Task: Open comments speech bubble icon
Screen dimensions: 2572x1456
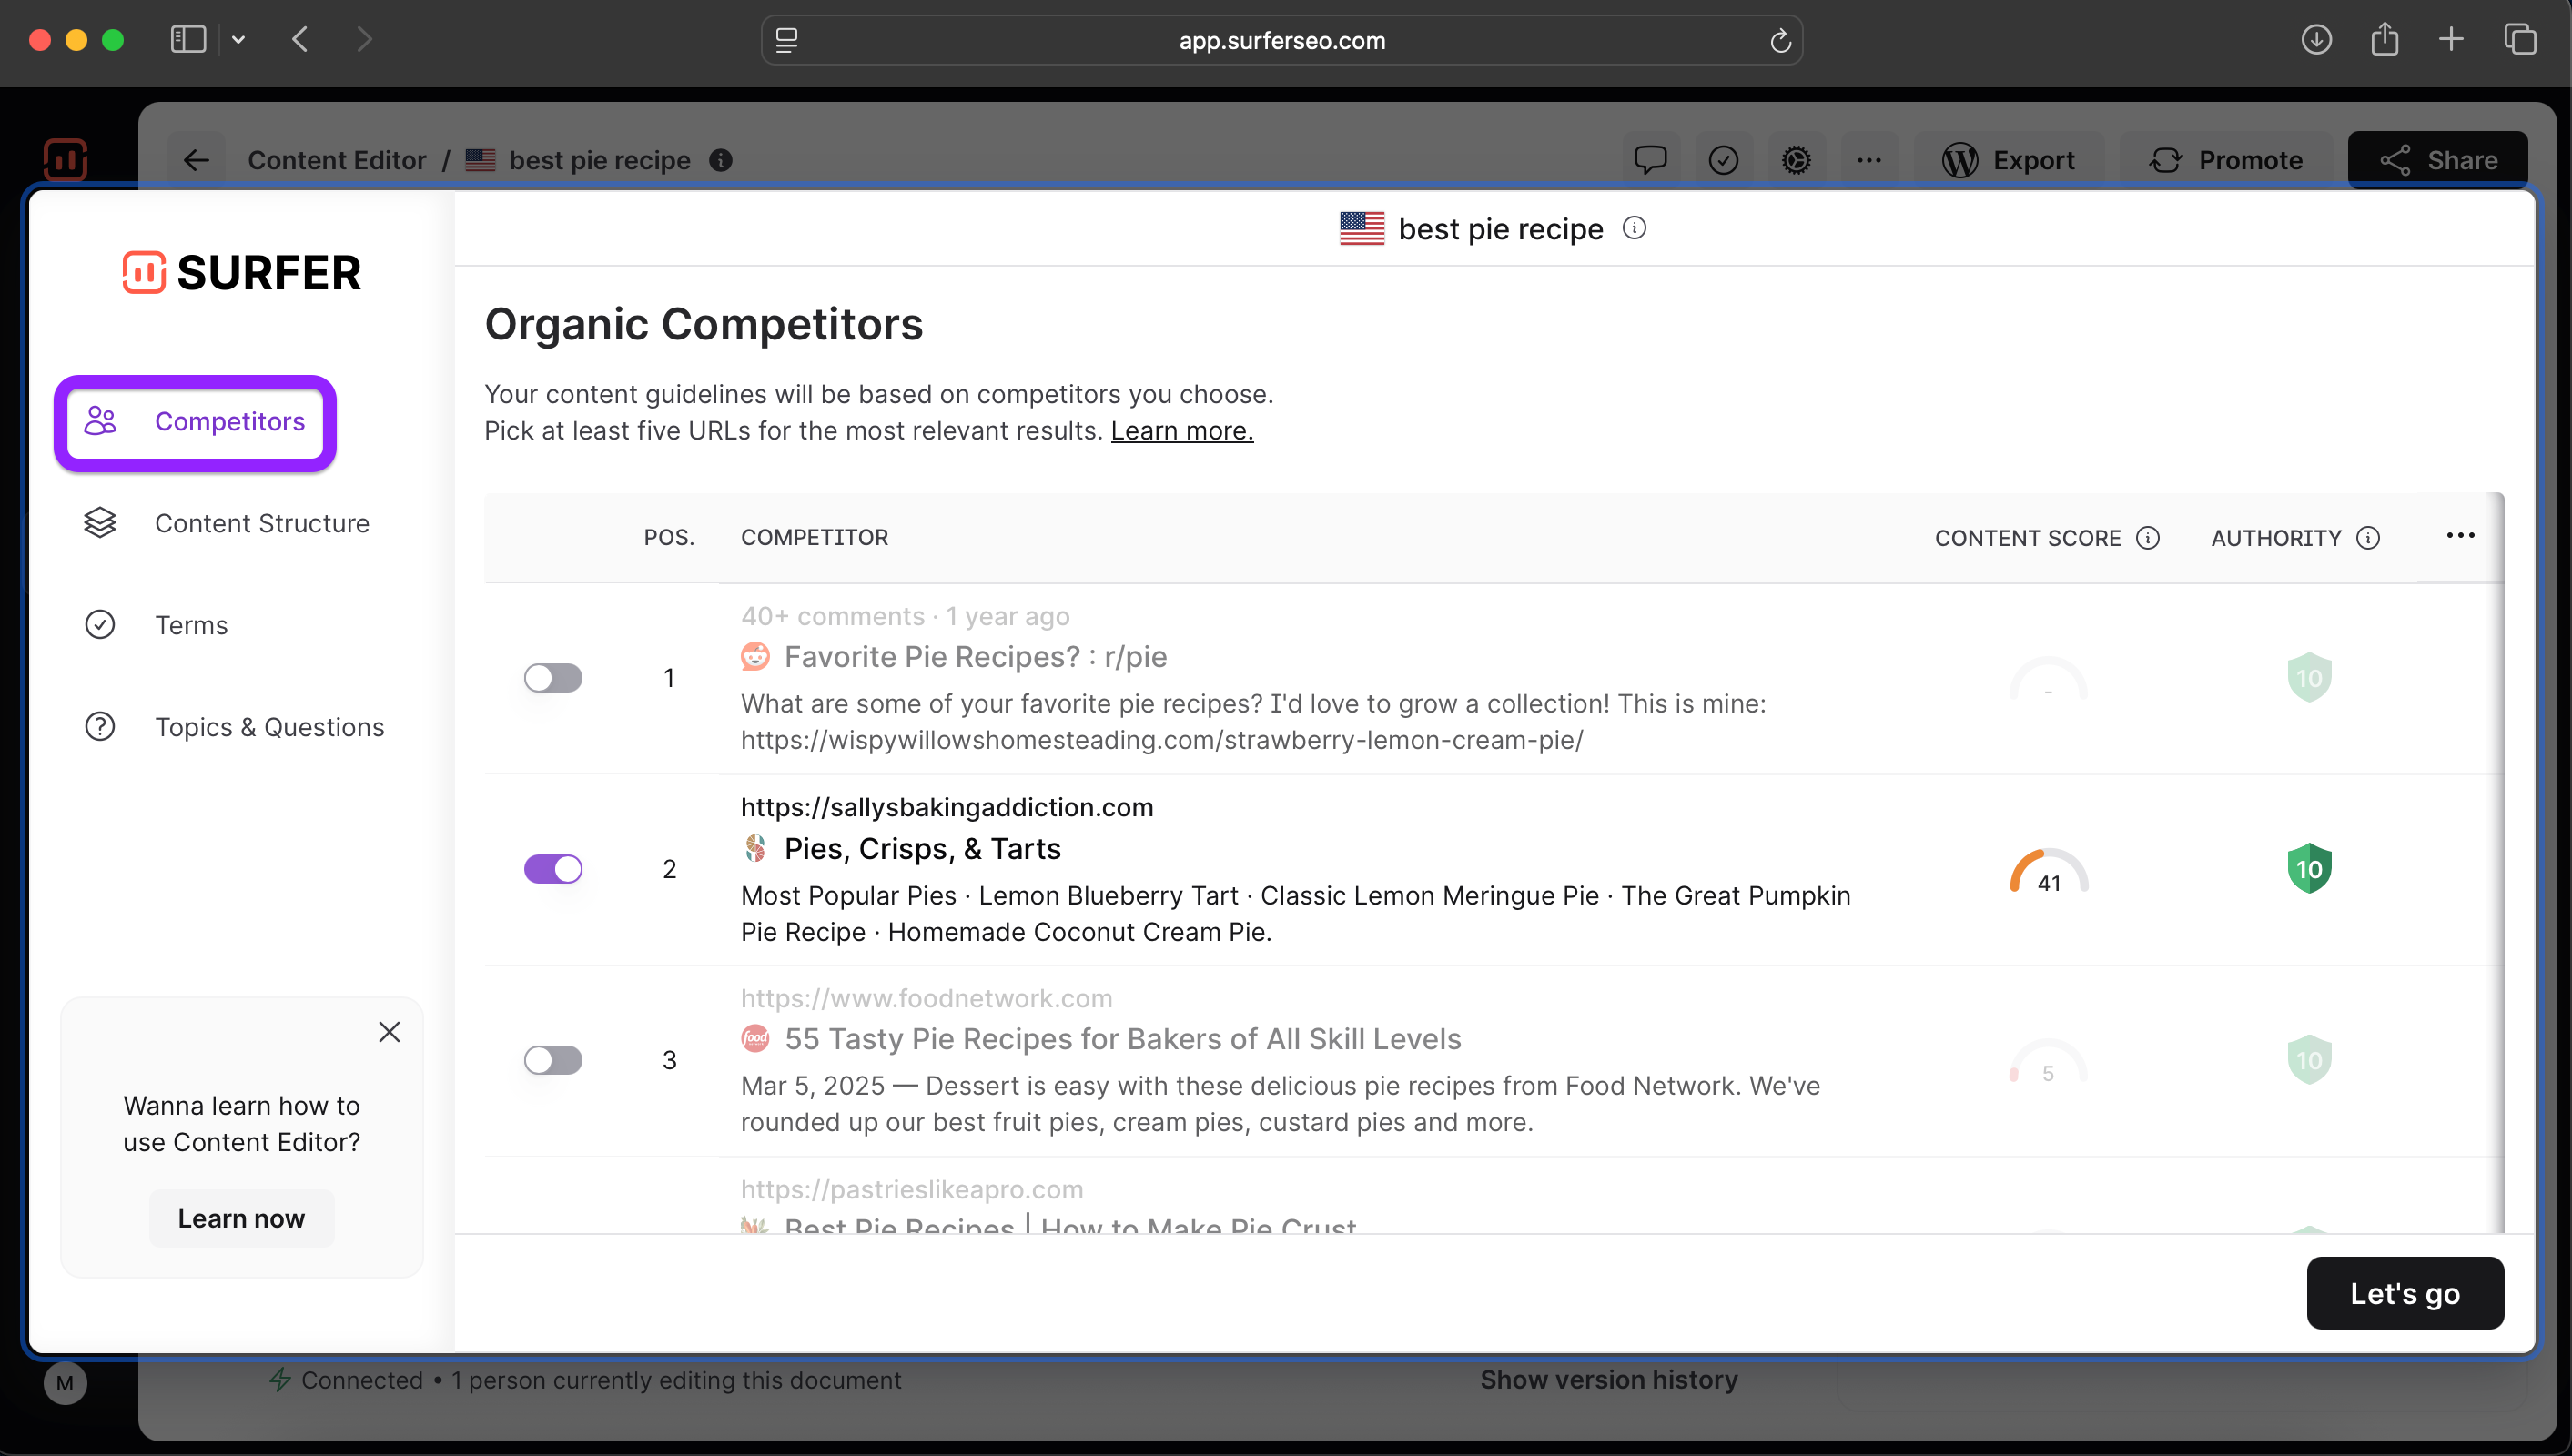Action: click(x=1650, y=160)
